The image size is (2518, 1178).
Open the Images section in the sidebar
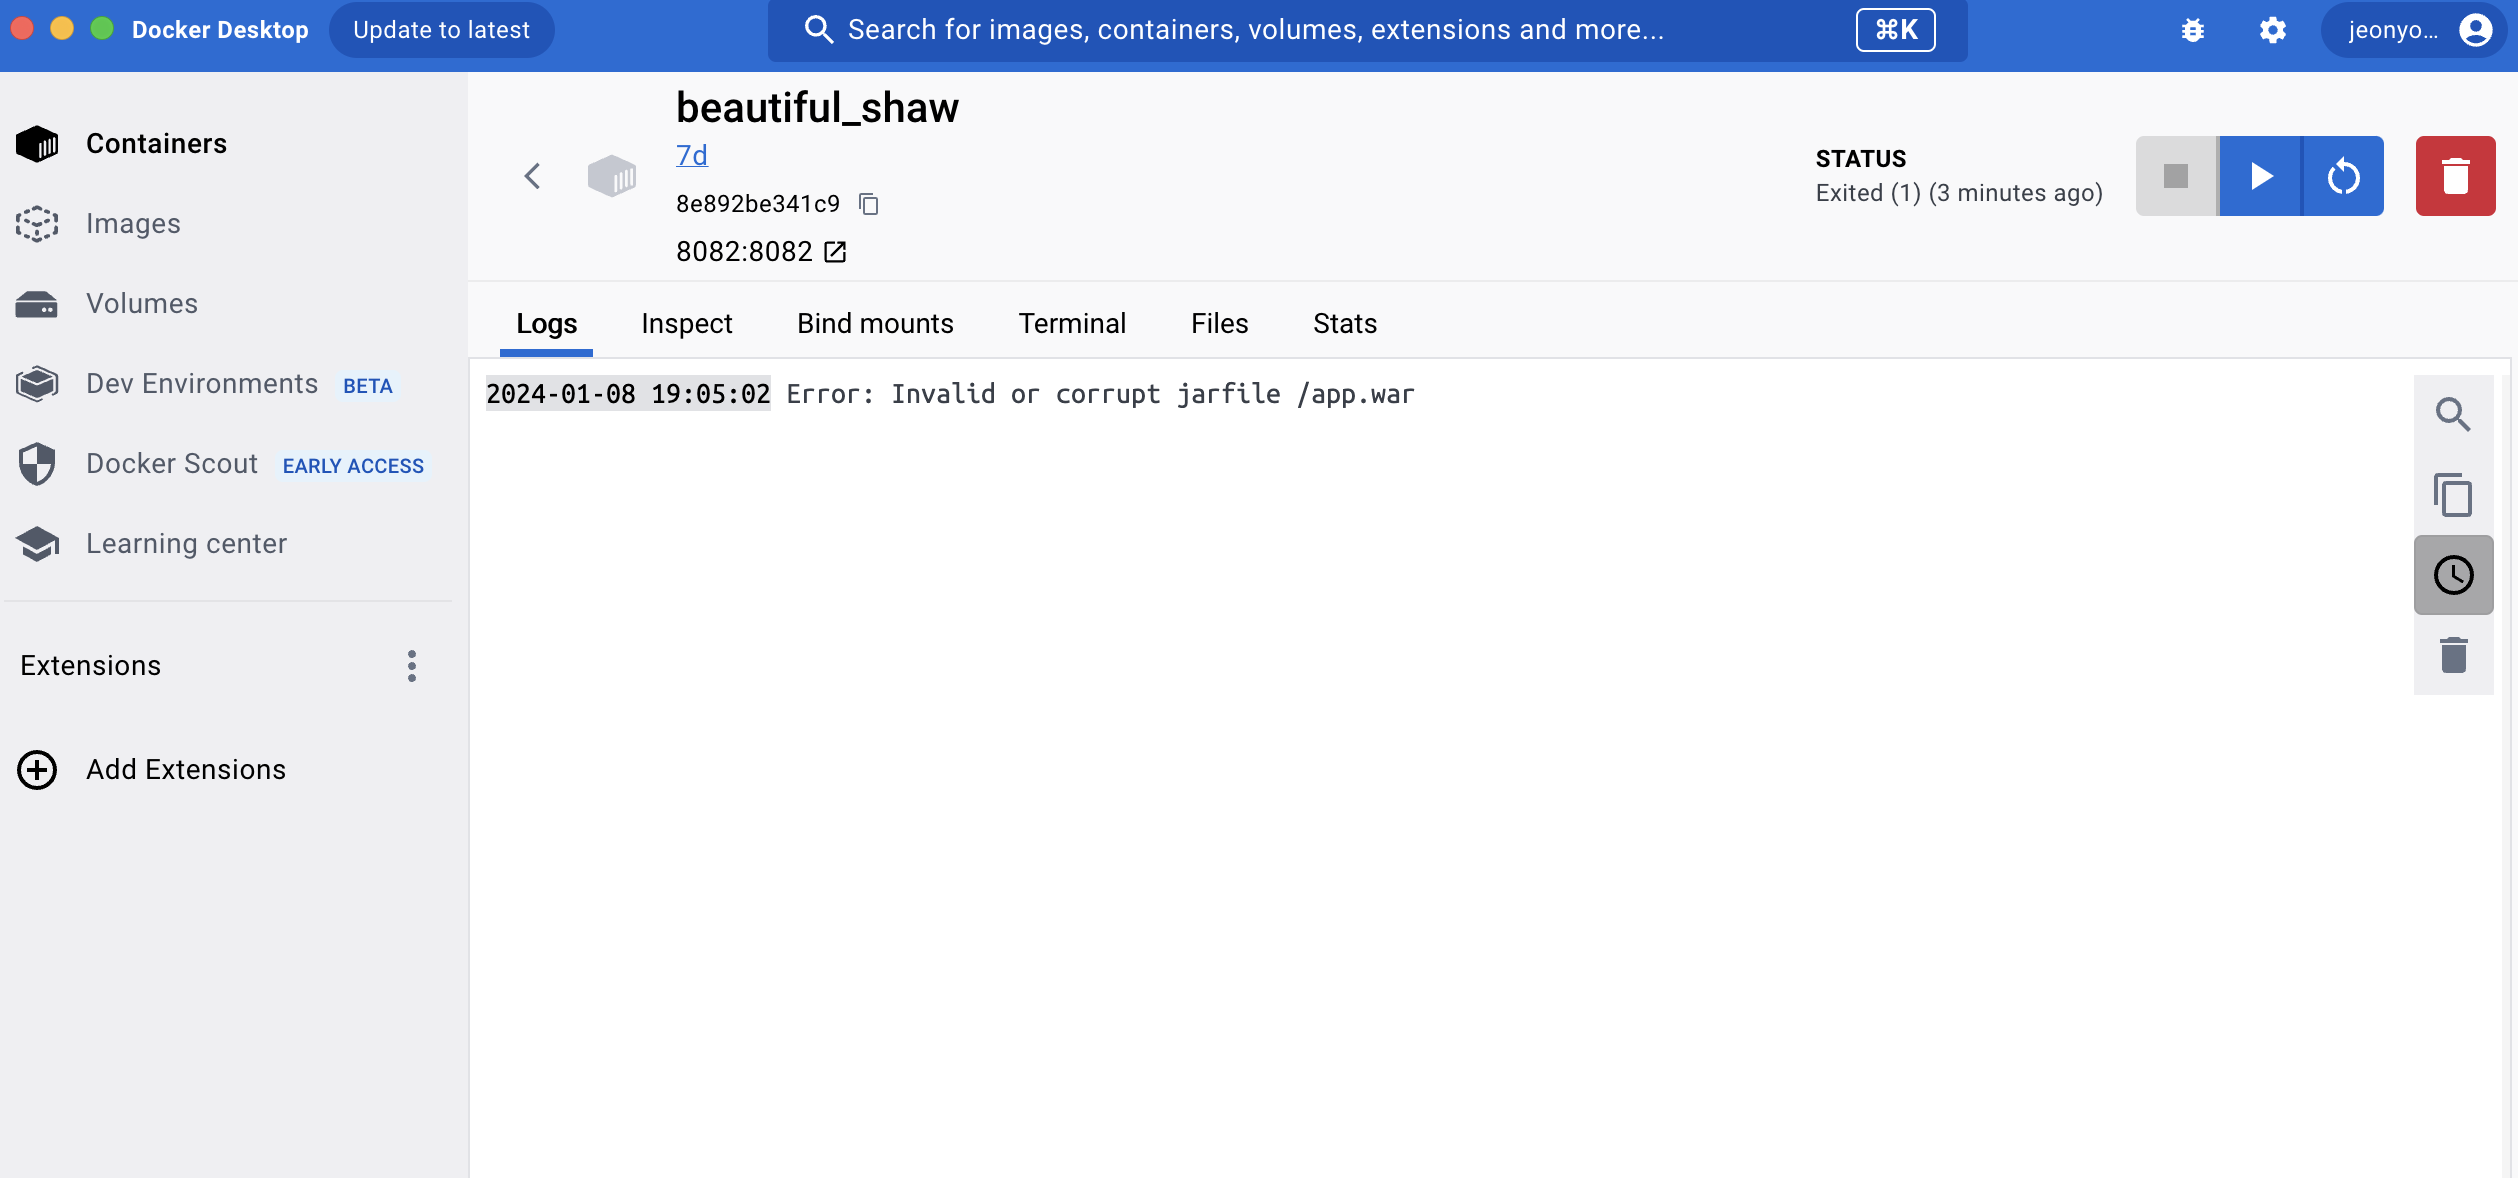pyautogui.click(x=133, y=224)
